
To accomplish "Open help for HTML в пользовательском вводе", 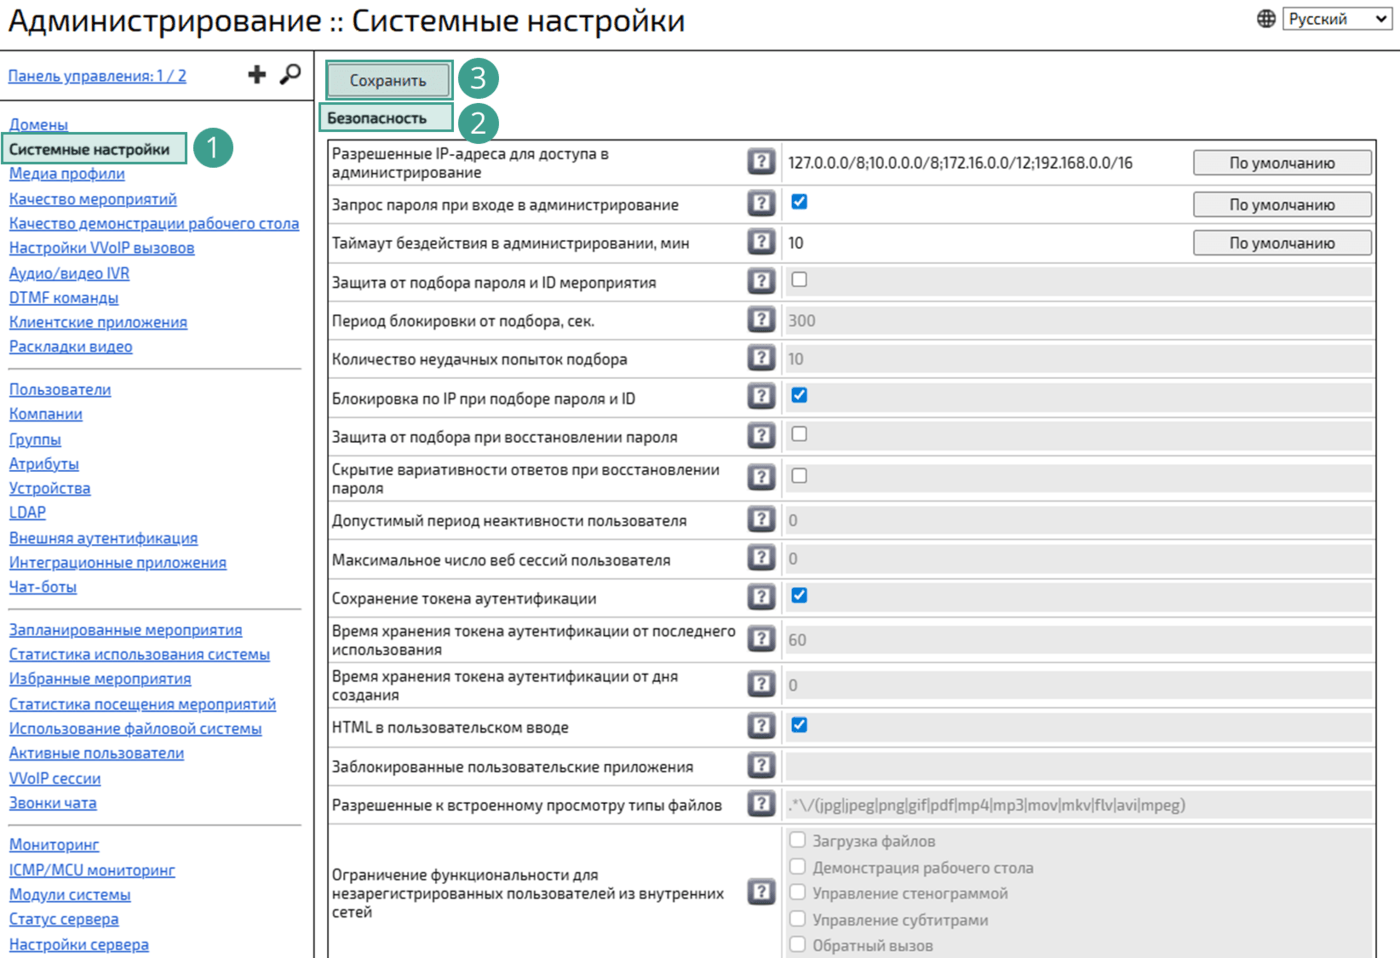I will [761, 726].
